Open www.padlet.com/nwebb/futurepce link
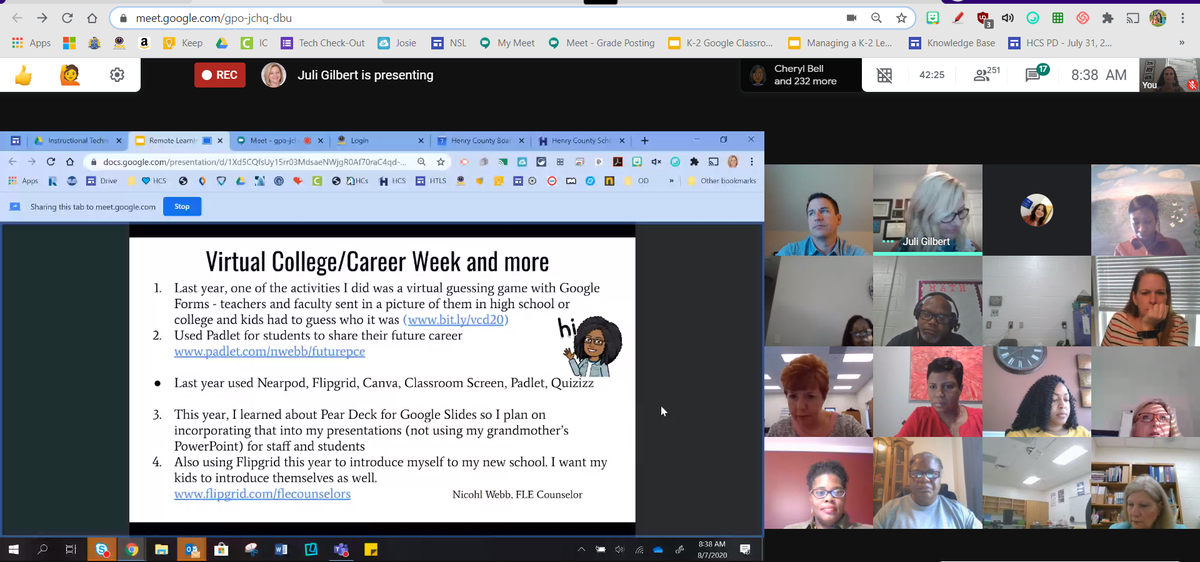The height and width of the screenshot is (562, 1200). [x=269, y=352]
